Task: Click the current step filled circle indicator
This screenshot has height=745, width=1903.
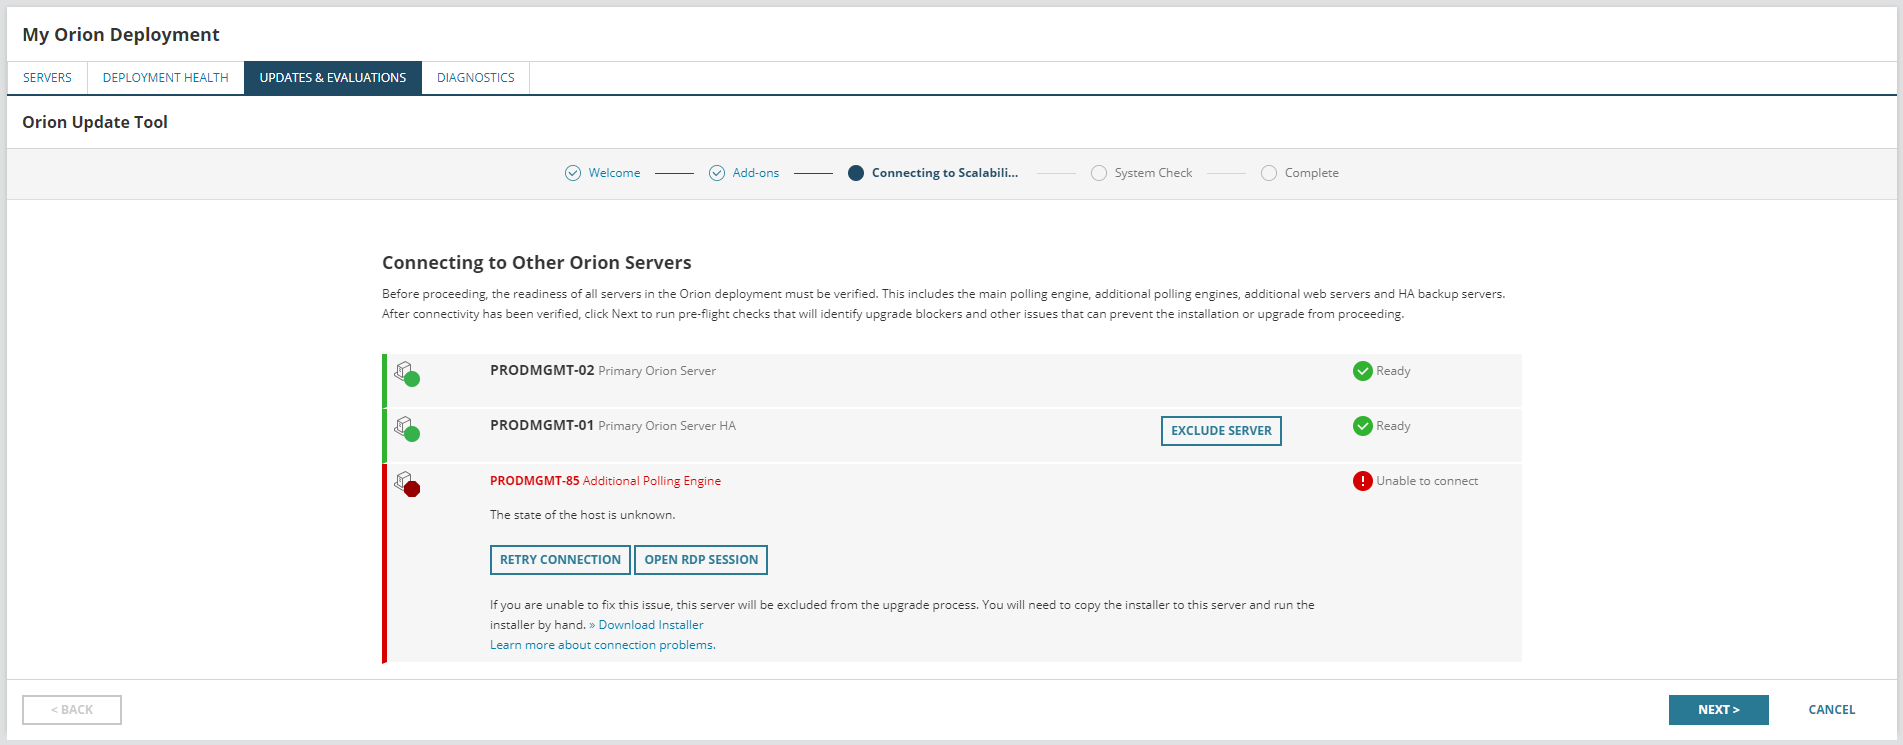Action: click(x=856, y=173)
